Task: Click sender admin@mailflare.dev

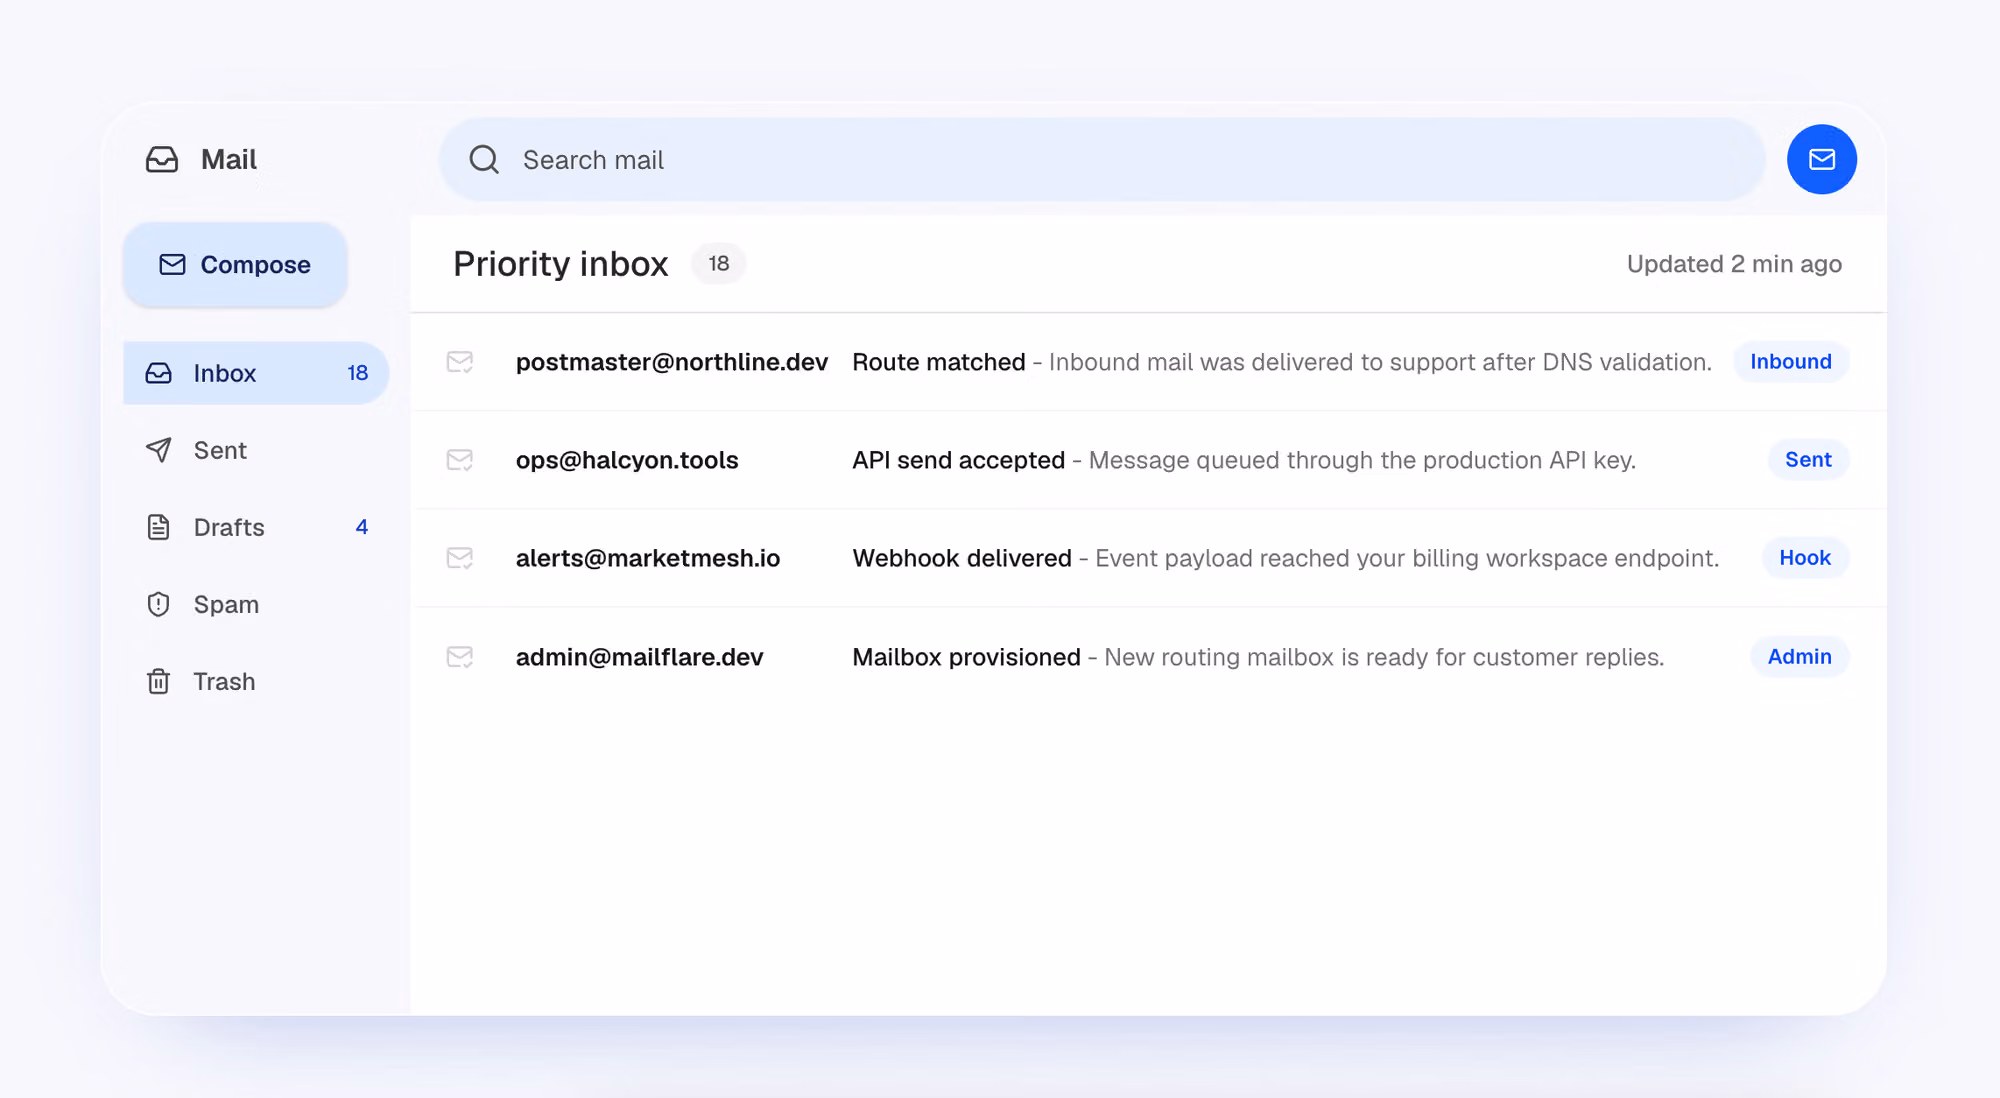Action: pyautogui.click(x=640, y=657)
